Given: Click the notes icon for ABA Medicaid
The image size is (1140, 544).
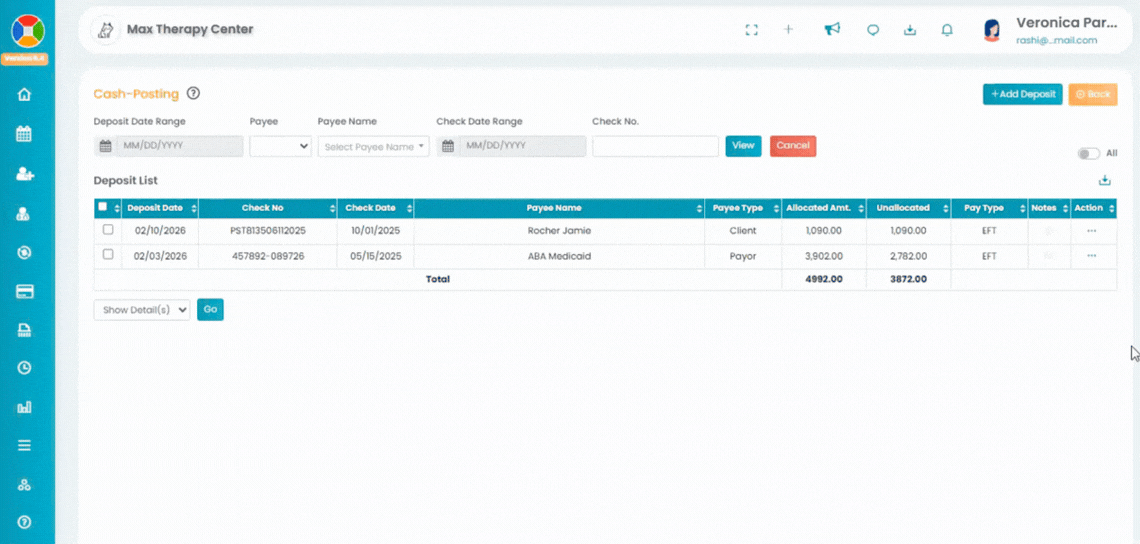Looking at the screenshot, I should coord(1048,256).
